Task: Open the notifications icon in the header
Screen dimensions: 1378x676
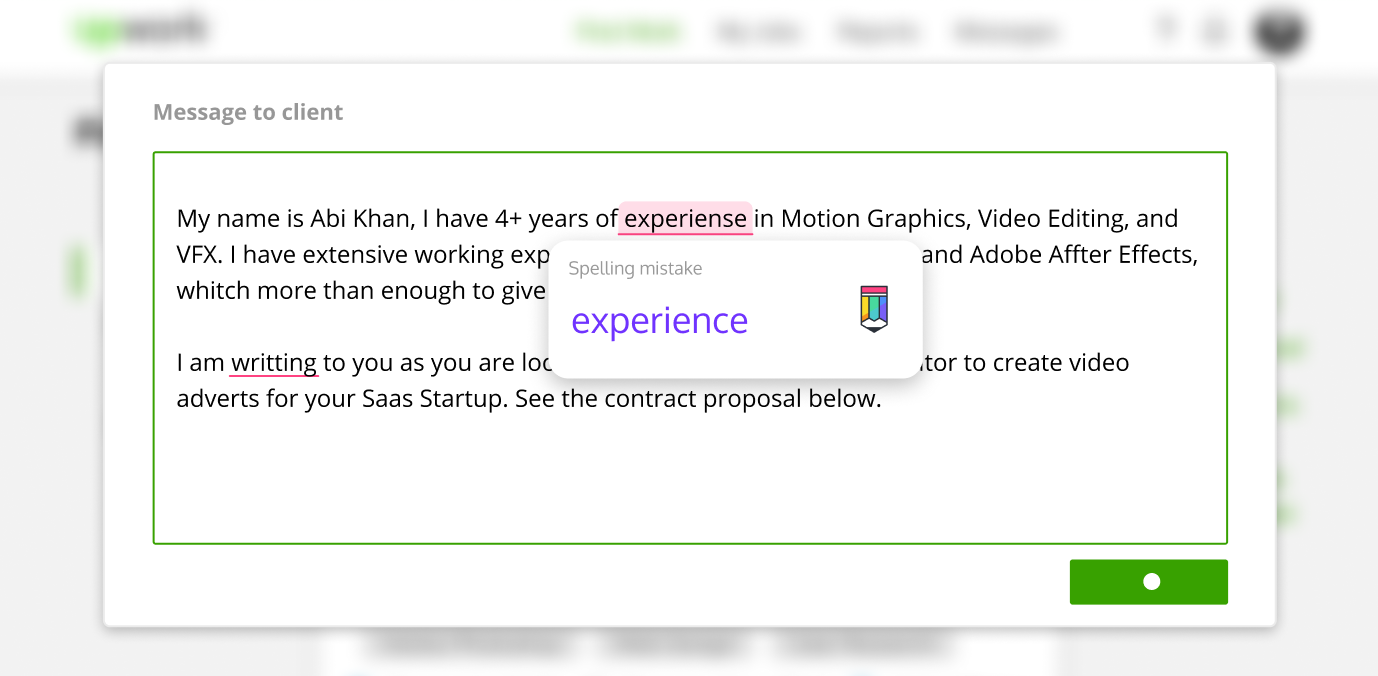Action: pos(1214,31)
